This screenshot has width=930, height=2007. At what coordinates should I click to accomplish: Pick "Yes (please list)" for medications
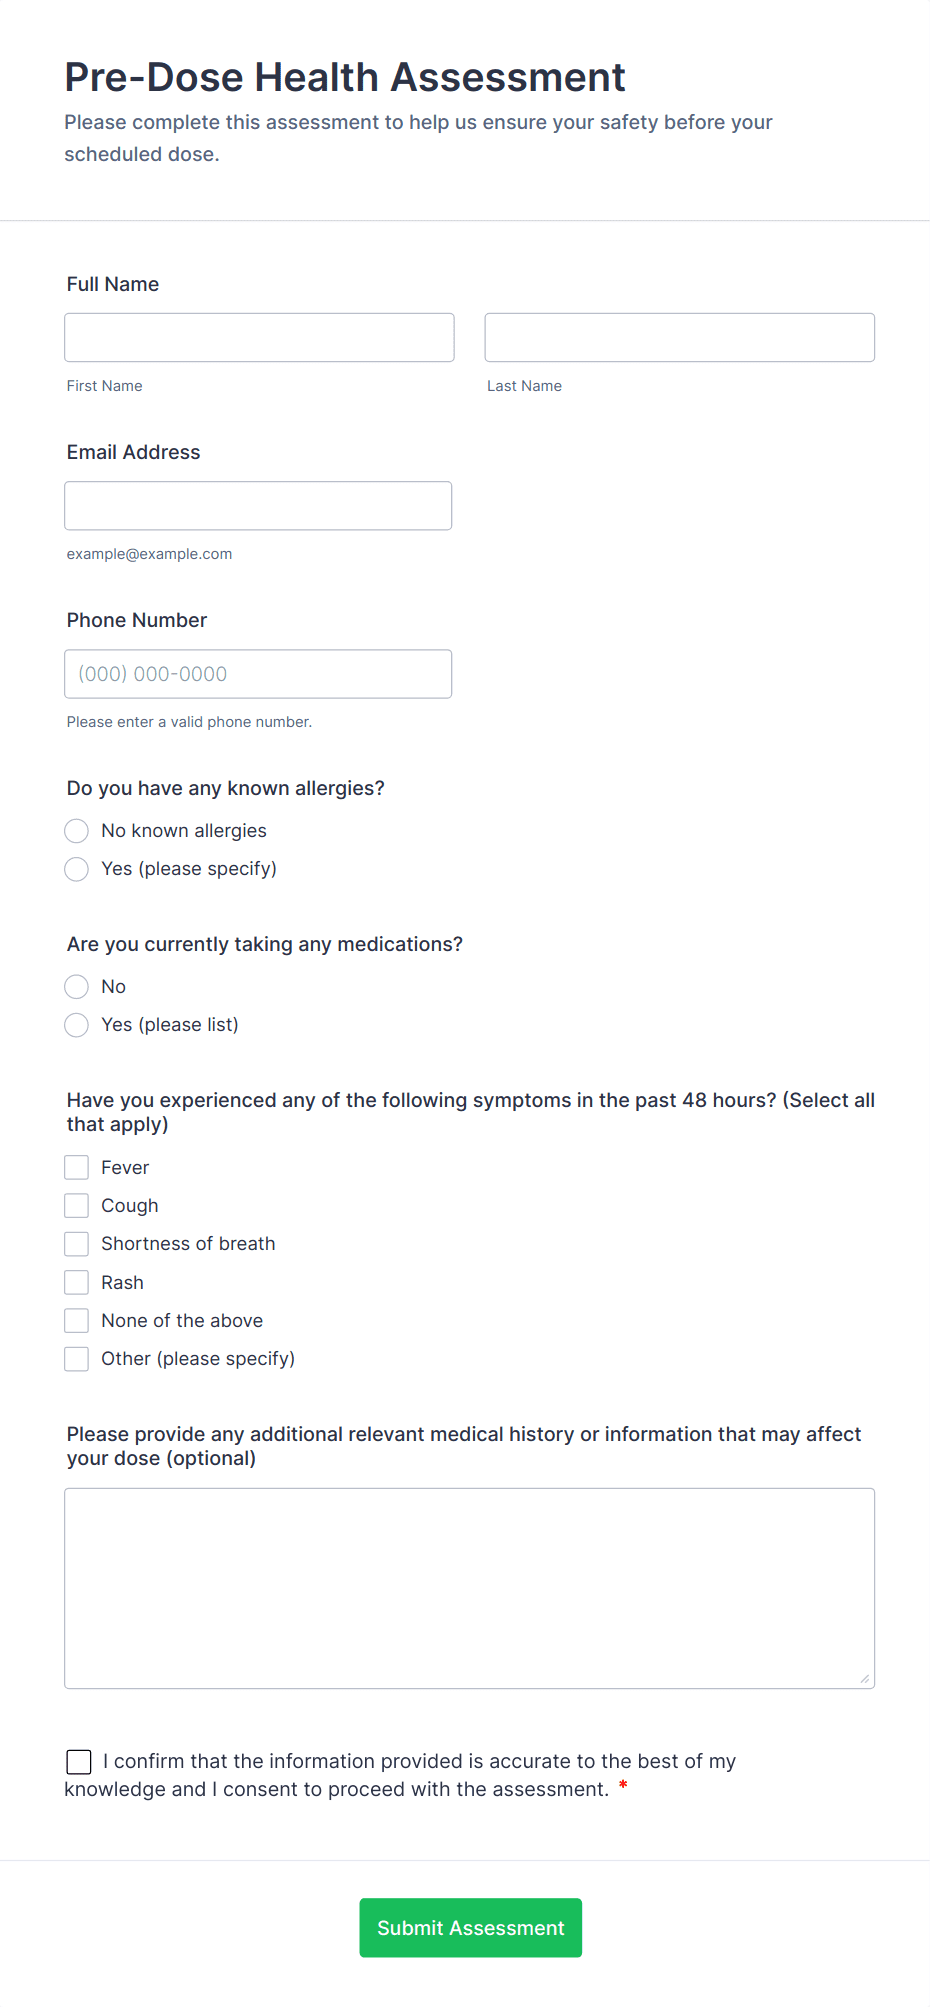(76, 1025)
